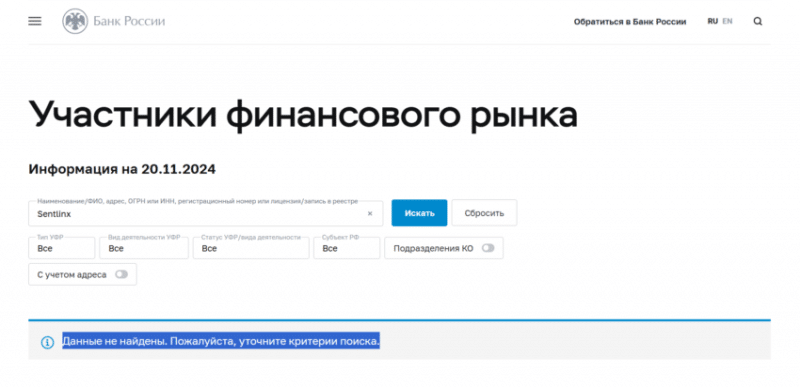The width and height of the screenshot is (800, 388).
Task: Toggle the Подразделения КО switch
Action: click(x=488, y=248)
